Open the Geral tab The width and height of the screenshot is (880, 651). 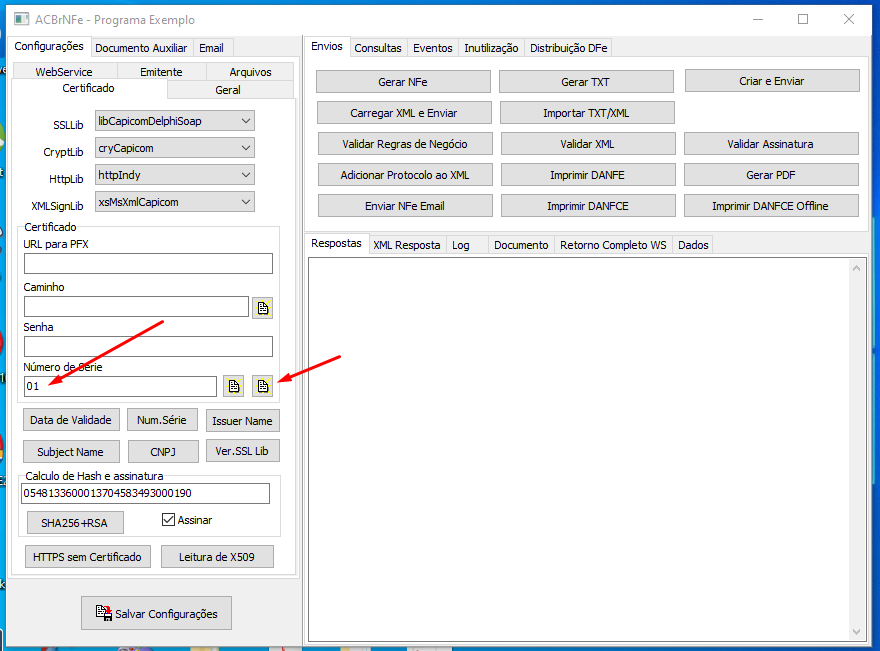click(x=228, y=90)
